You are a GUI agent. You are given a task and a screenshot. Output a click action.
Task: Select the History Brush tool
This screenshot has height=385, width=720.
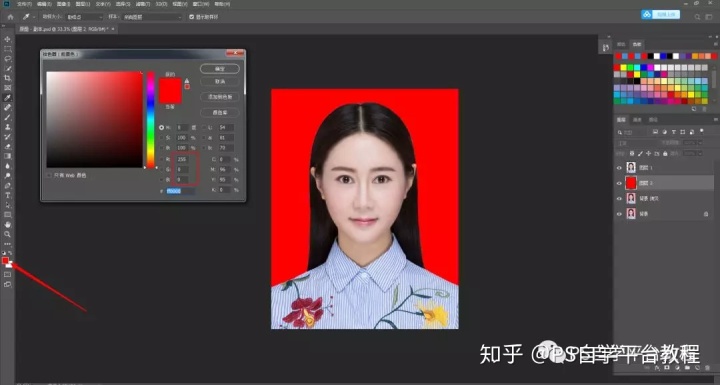[x=7, y=136]
